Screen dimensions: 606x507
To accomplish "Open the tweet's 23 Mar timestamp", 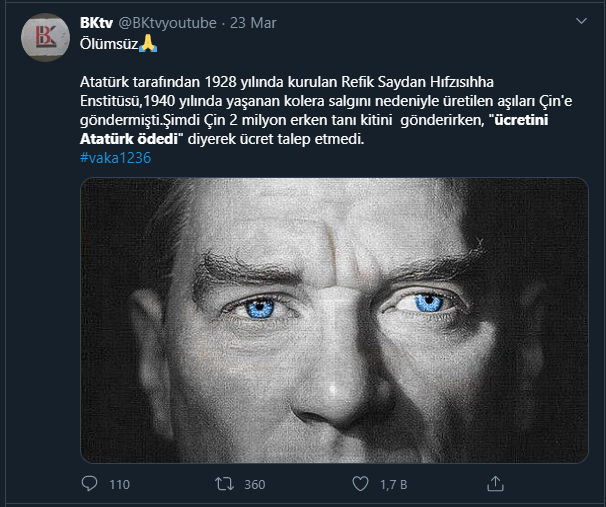I will click(253, 23).
